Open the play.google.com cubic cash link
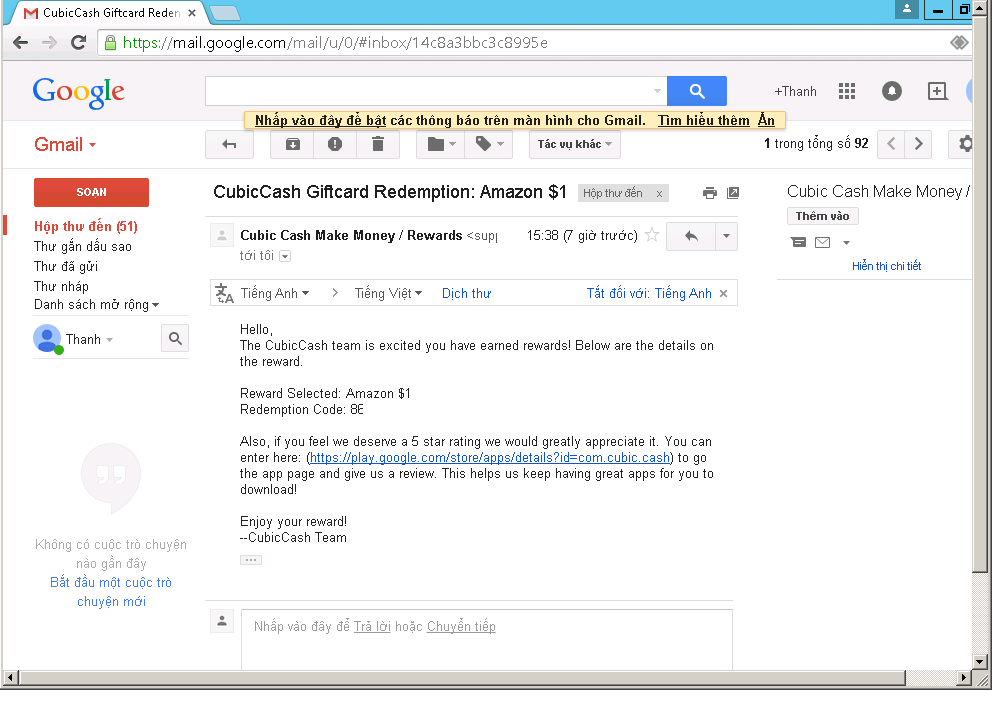993x713 pixels. (x=490, y=458)
